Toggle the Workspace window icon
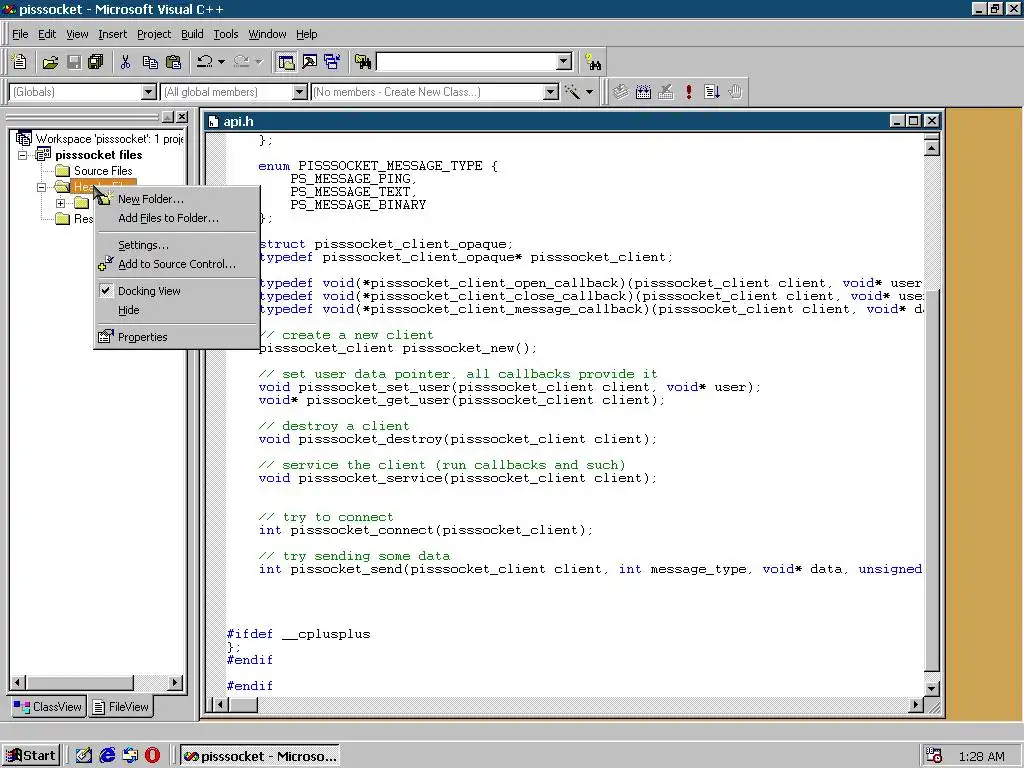This screenshot has width=1024, height=768. pos(286,62)
